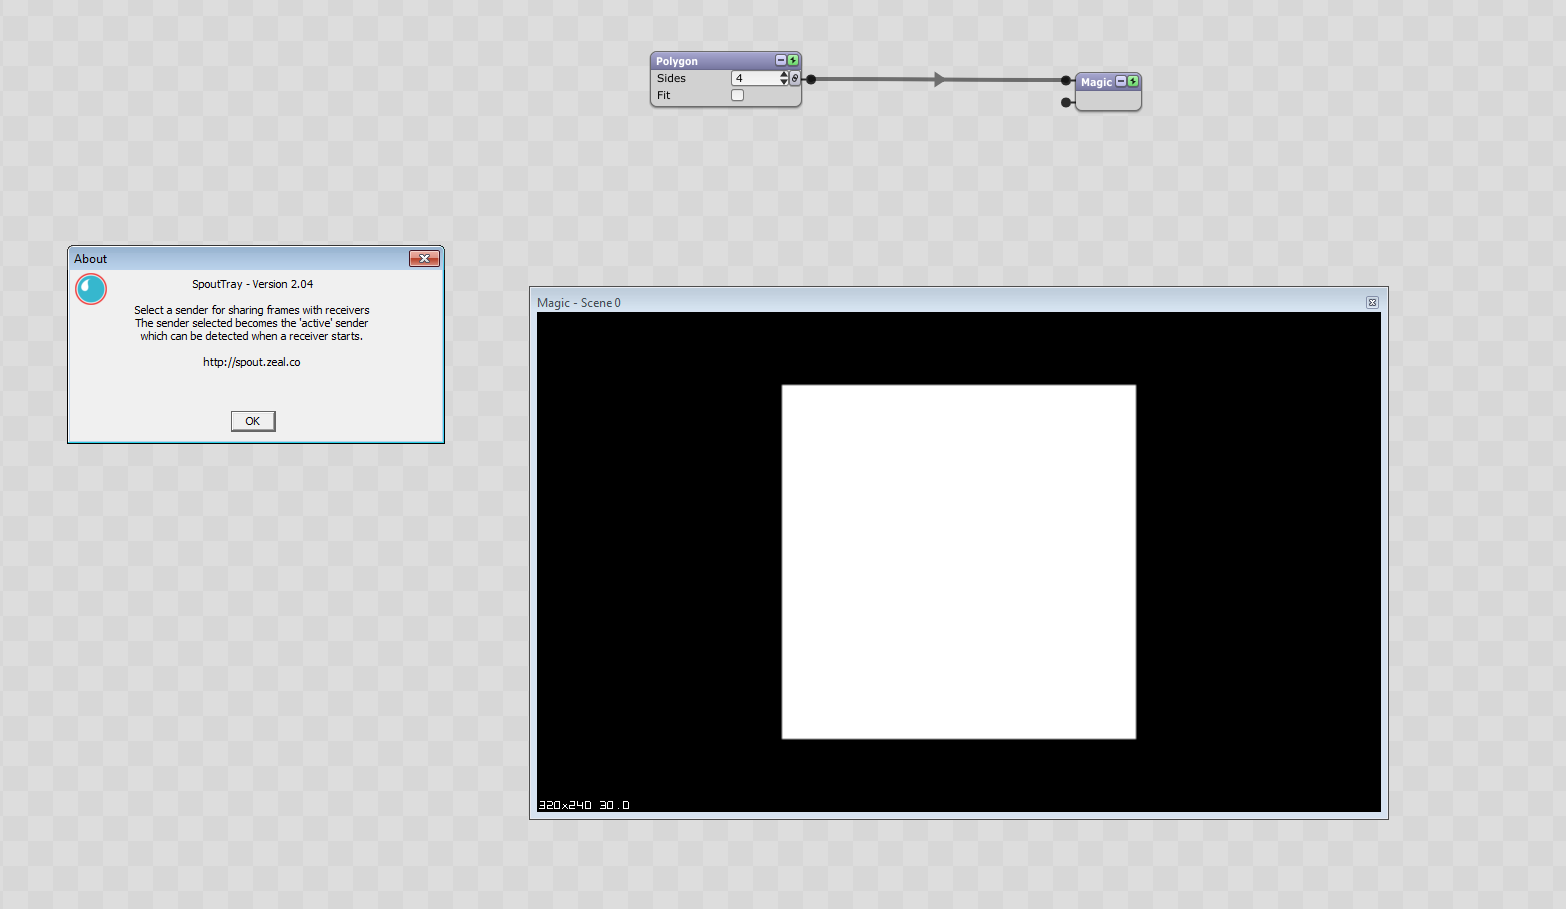Screen dimensions: 1566x909
Task: Collapse the Polygon module with minus icon
Action: point(781,60)
